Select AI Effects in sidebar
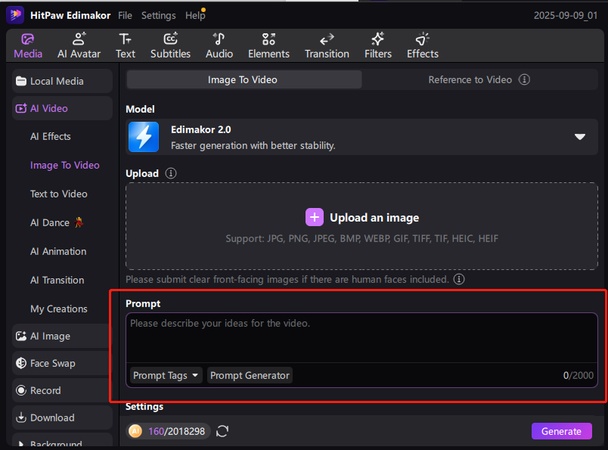 pos(50,136)
